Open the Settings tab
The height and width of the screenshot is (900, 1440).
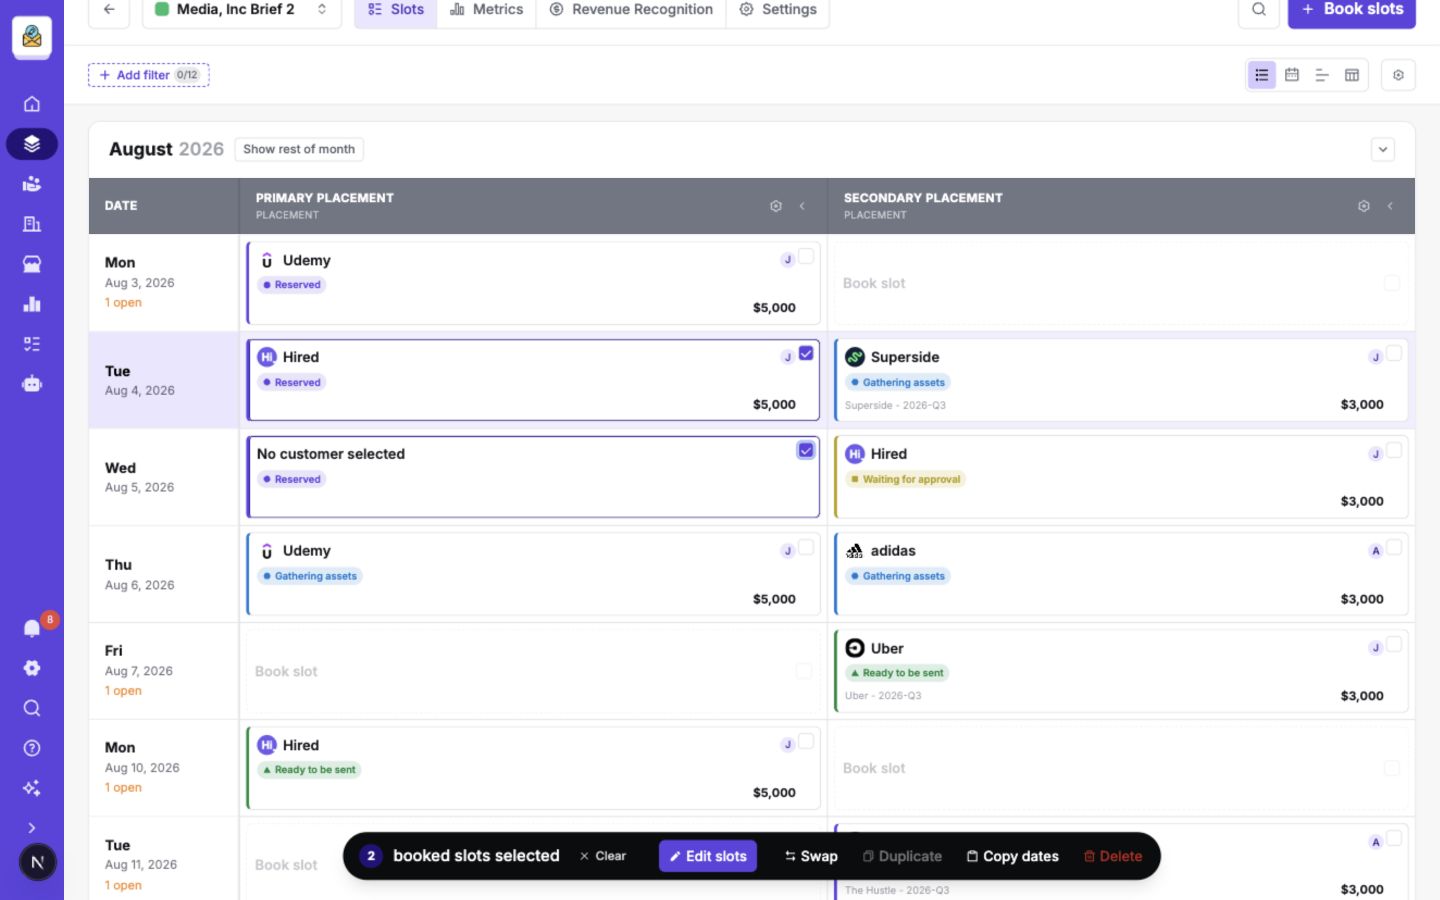[x=778, y=10]
